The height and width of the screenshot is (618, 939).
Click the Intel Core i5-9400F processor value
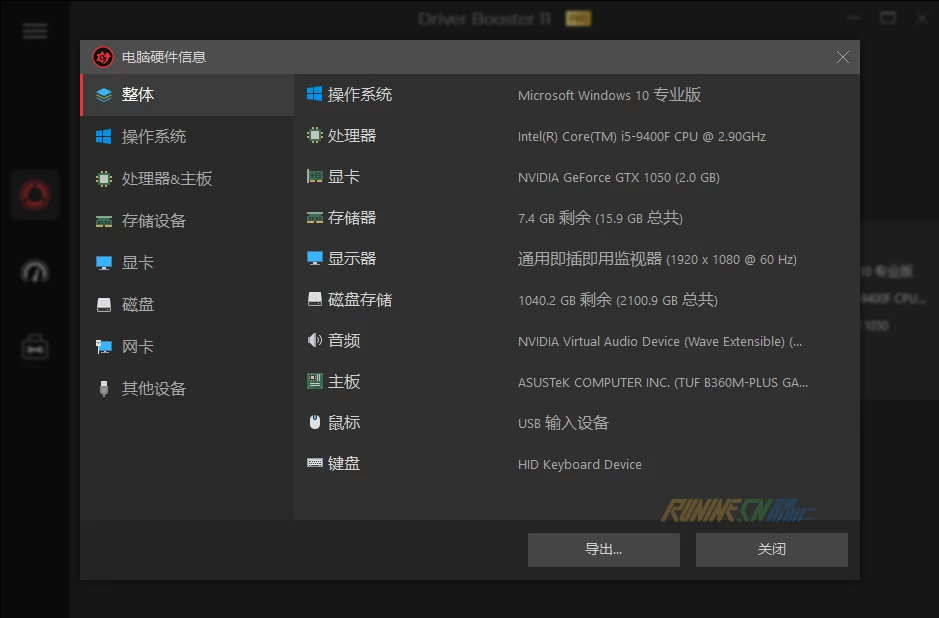[x=641, y=137]
